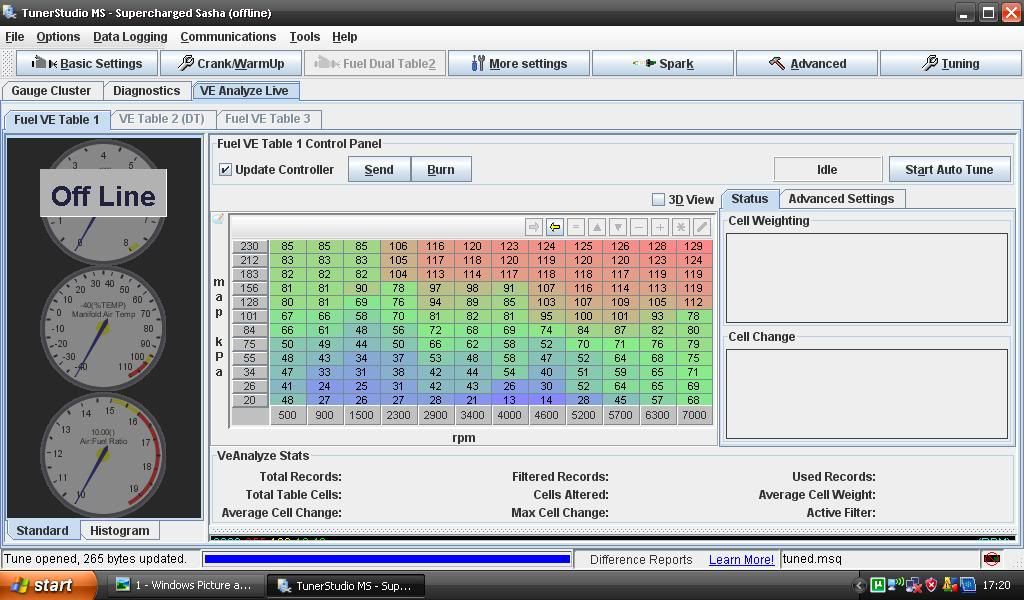Switch to the Histogram tab

[x=120, y=530]
